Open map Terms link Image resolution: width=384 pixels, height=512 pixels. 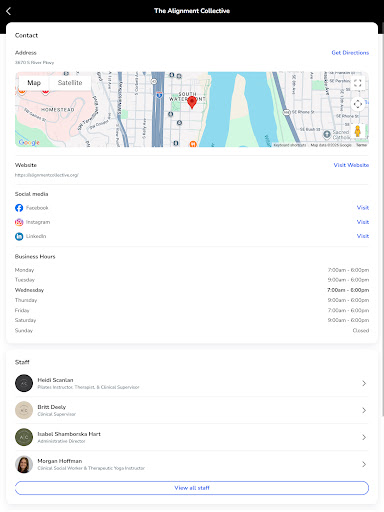coord(361,145)
